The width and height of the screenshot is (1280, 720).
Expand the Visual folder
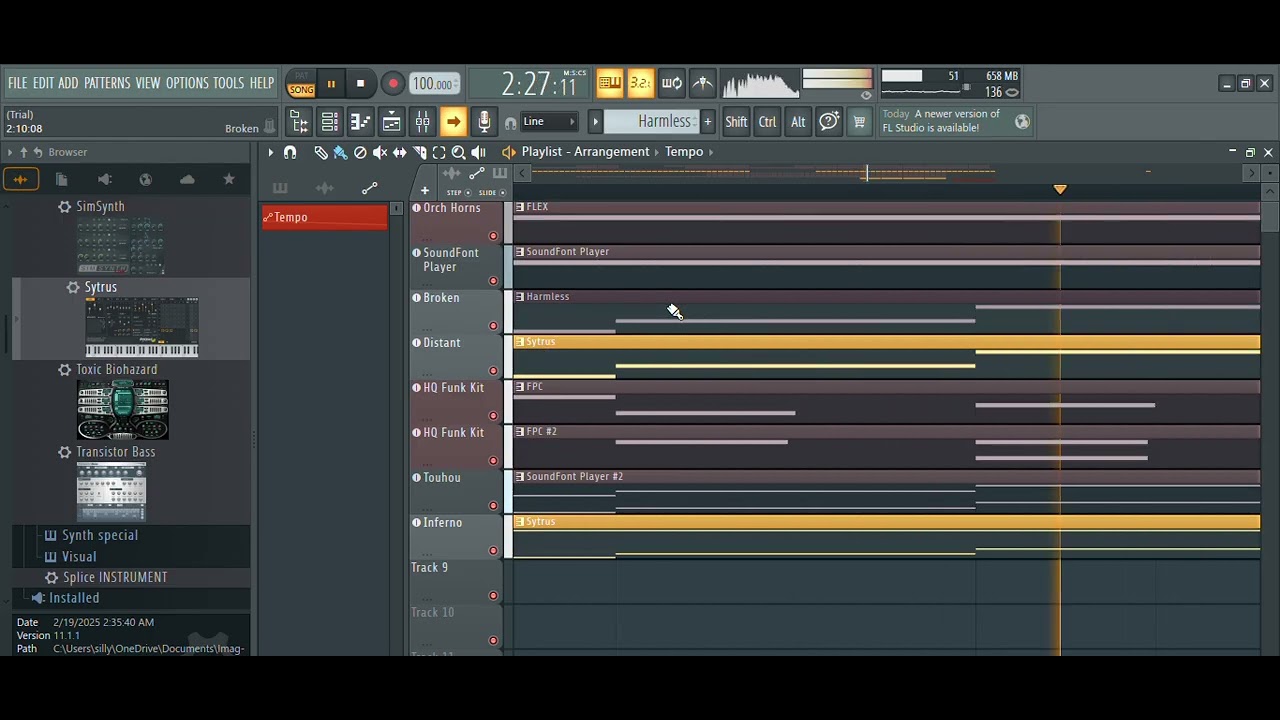coord(70,557)
